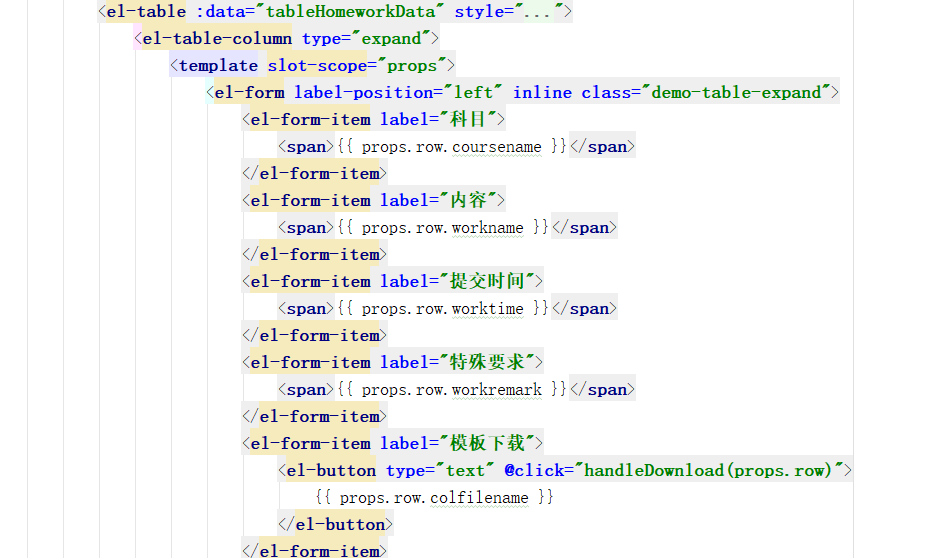Image resolution: width=931 pixels, height=558 pixels.
Task: Click the label value "科目"
Action: (467, 120)
